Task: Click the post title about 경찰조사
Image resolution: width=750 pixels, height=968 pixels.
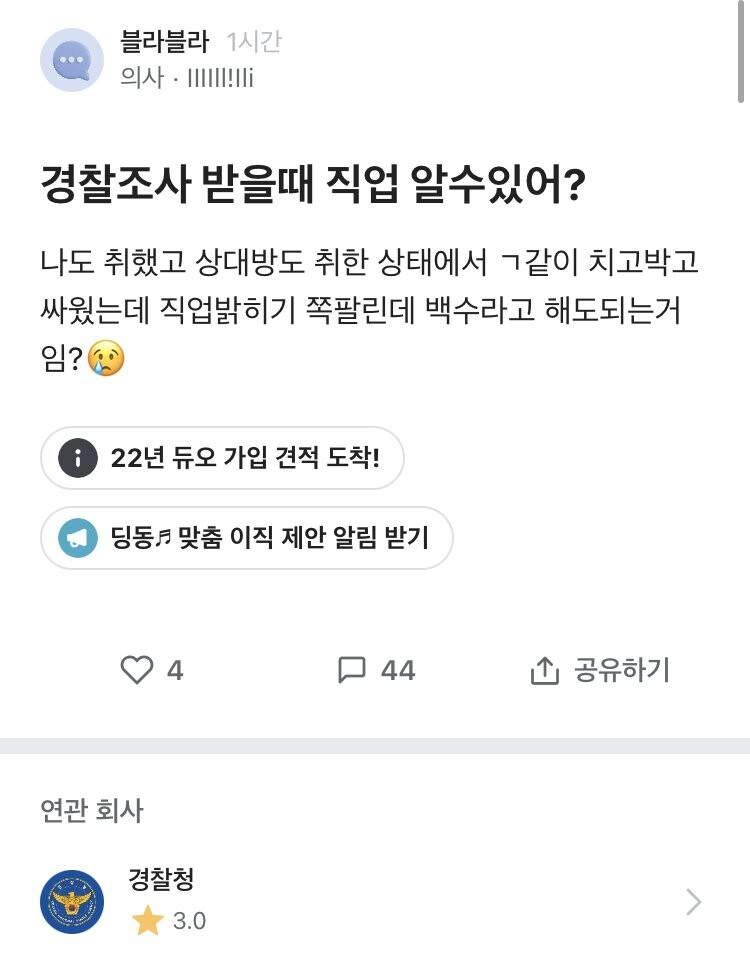Action: click(312, 187)
